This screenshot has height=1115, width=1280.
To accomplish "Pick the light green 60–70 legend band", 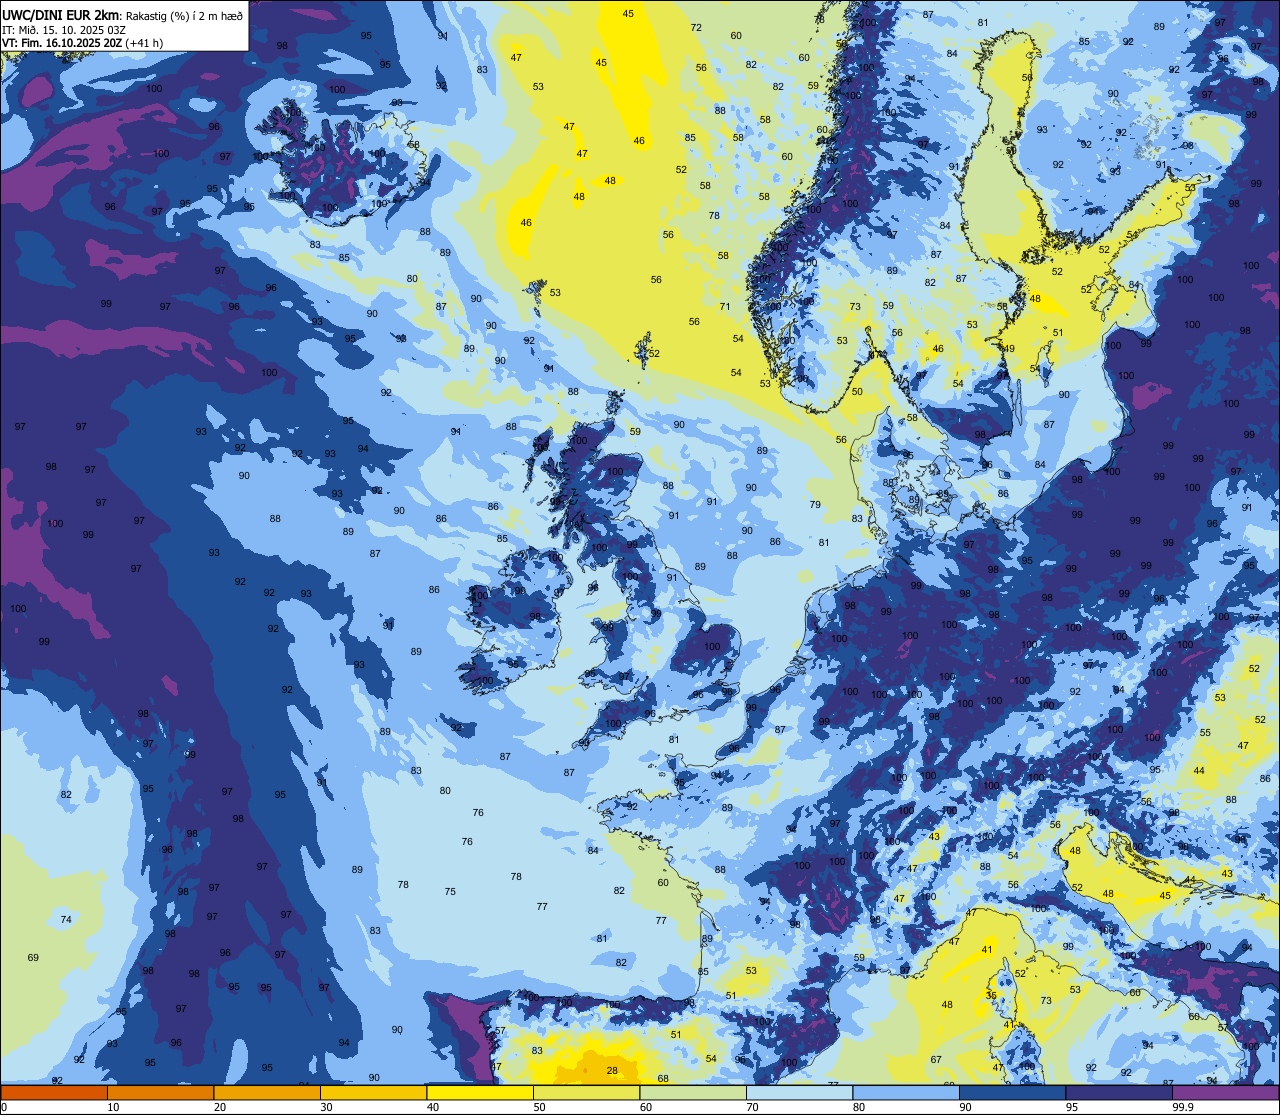I will tap(693, 1092).
